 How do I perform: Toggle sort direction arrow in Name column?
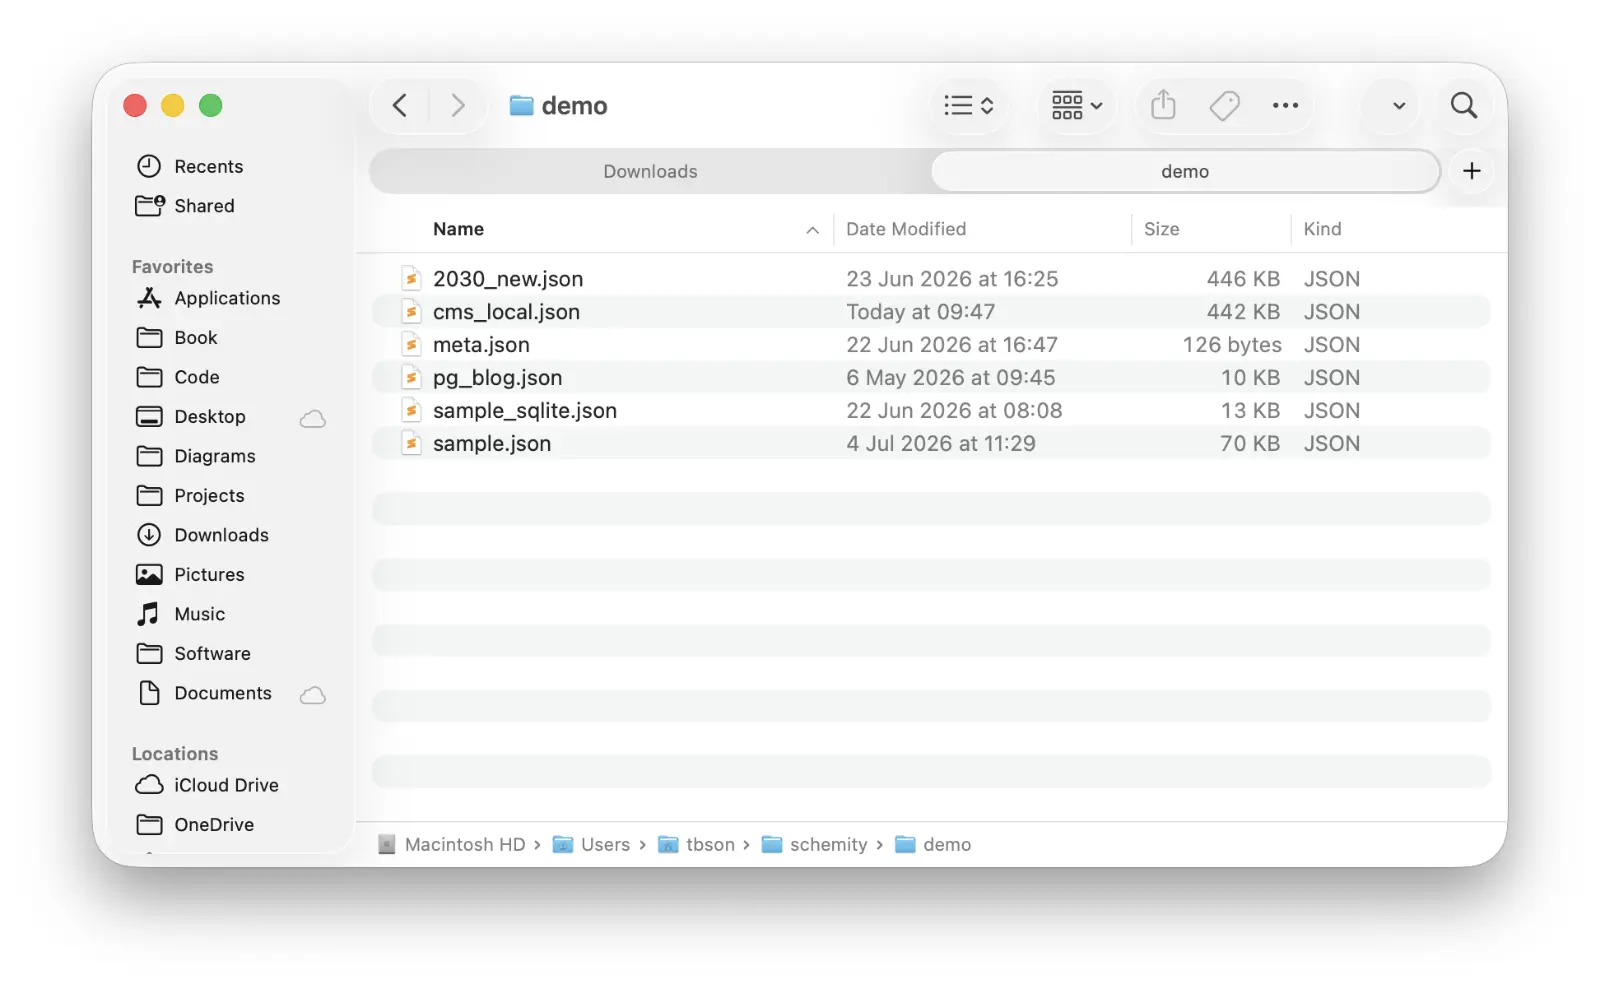pyautogui.click(x=812, y=230)
